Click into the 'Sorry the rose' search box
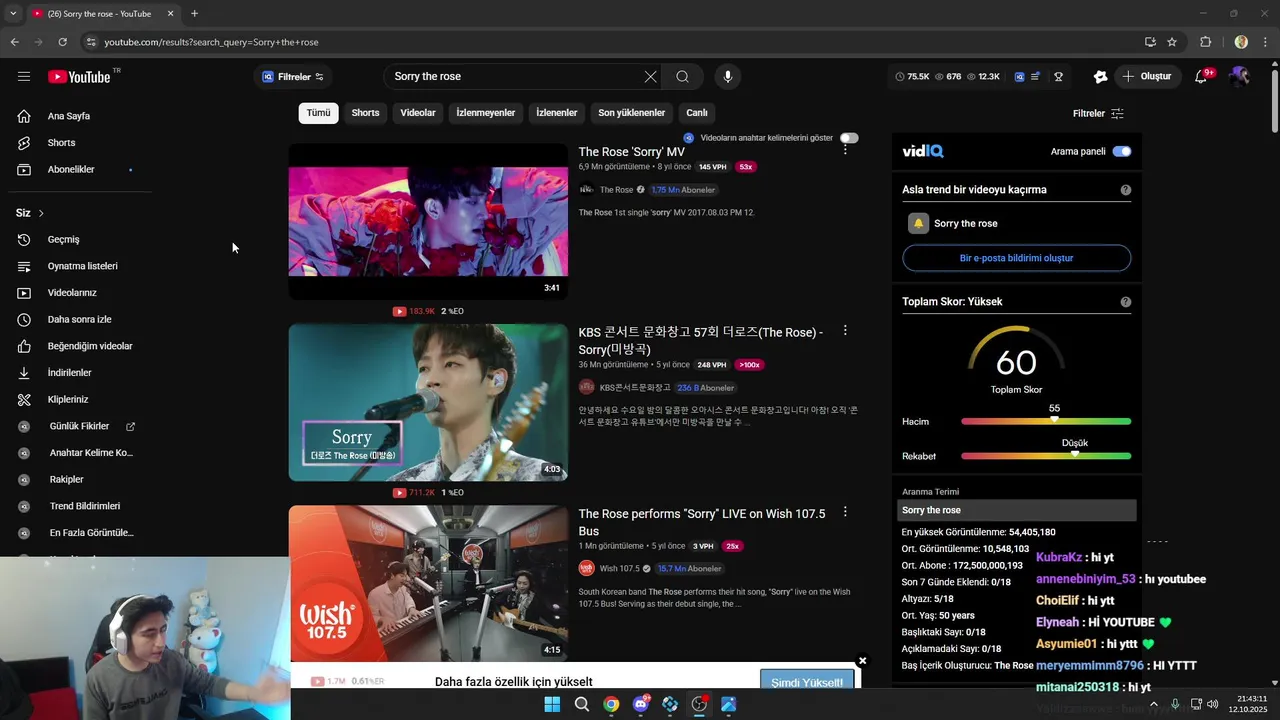Screen dimensions: 1280x720 (x=514, y=76)
